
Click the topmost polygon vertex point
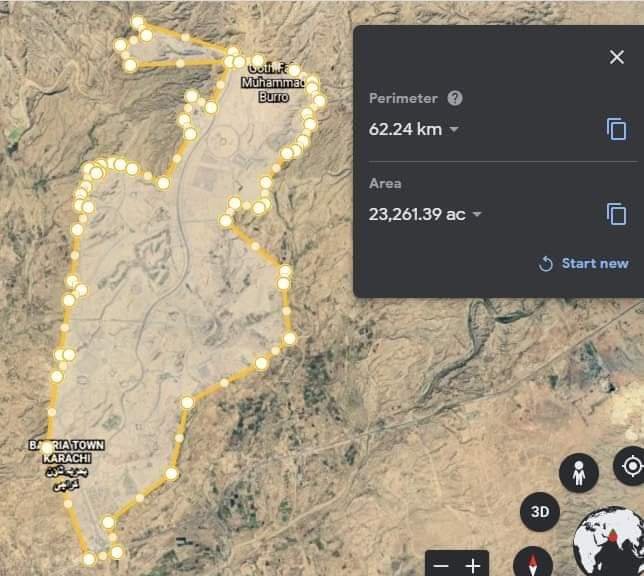click(x=138, y=22)
